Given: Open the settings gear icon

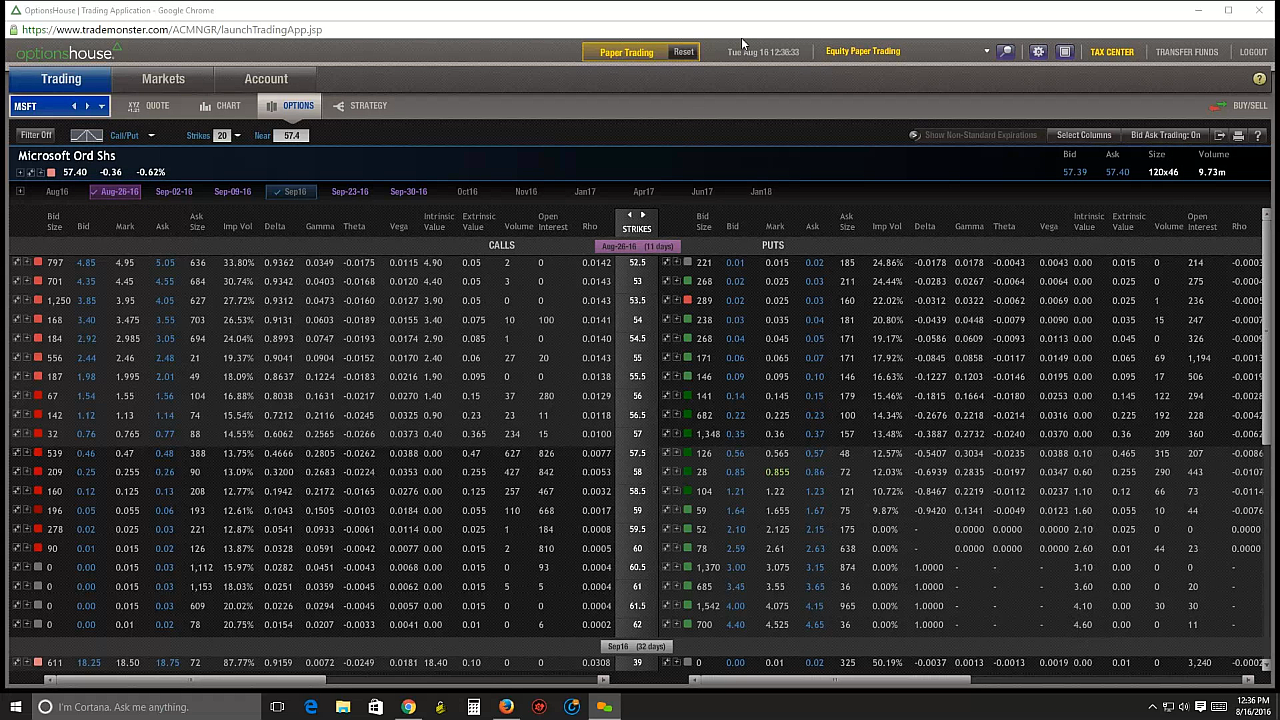Looking at the screenshot, I should [1038, 52].
